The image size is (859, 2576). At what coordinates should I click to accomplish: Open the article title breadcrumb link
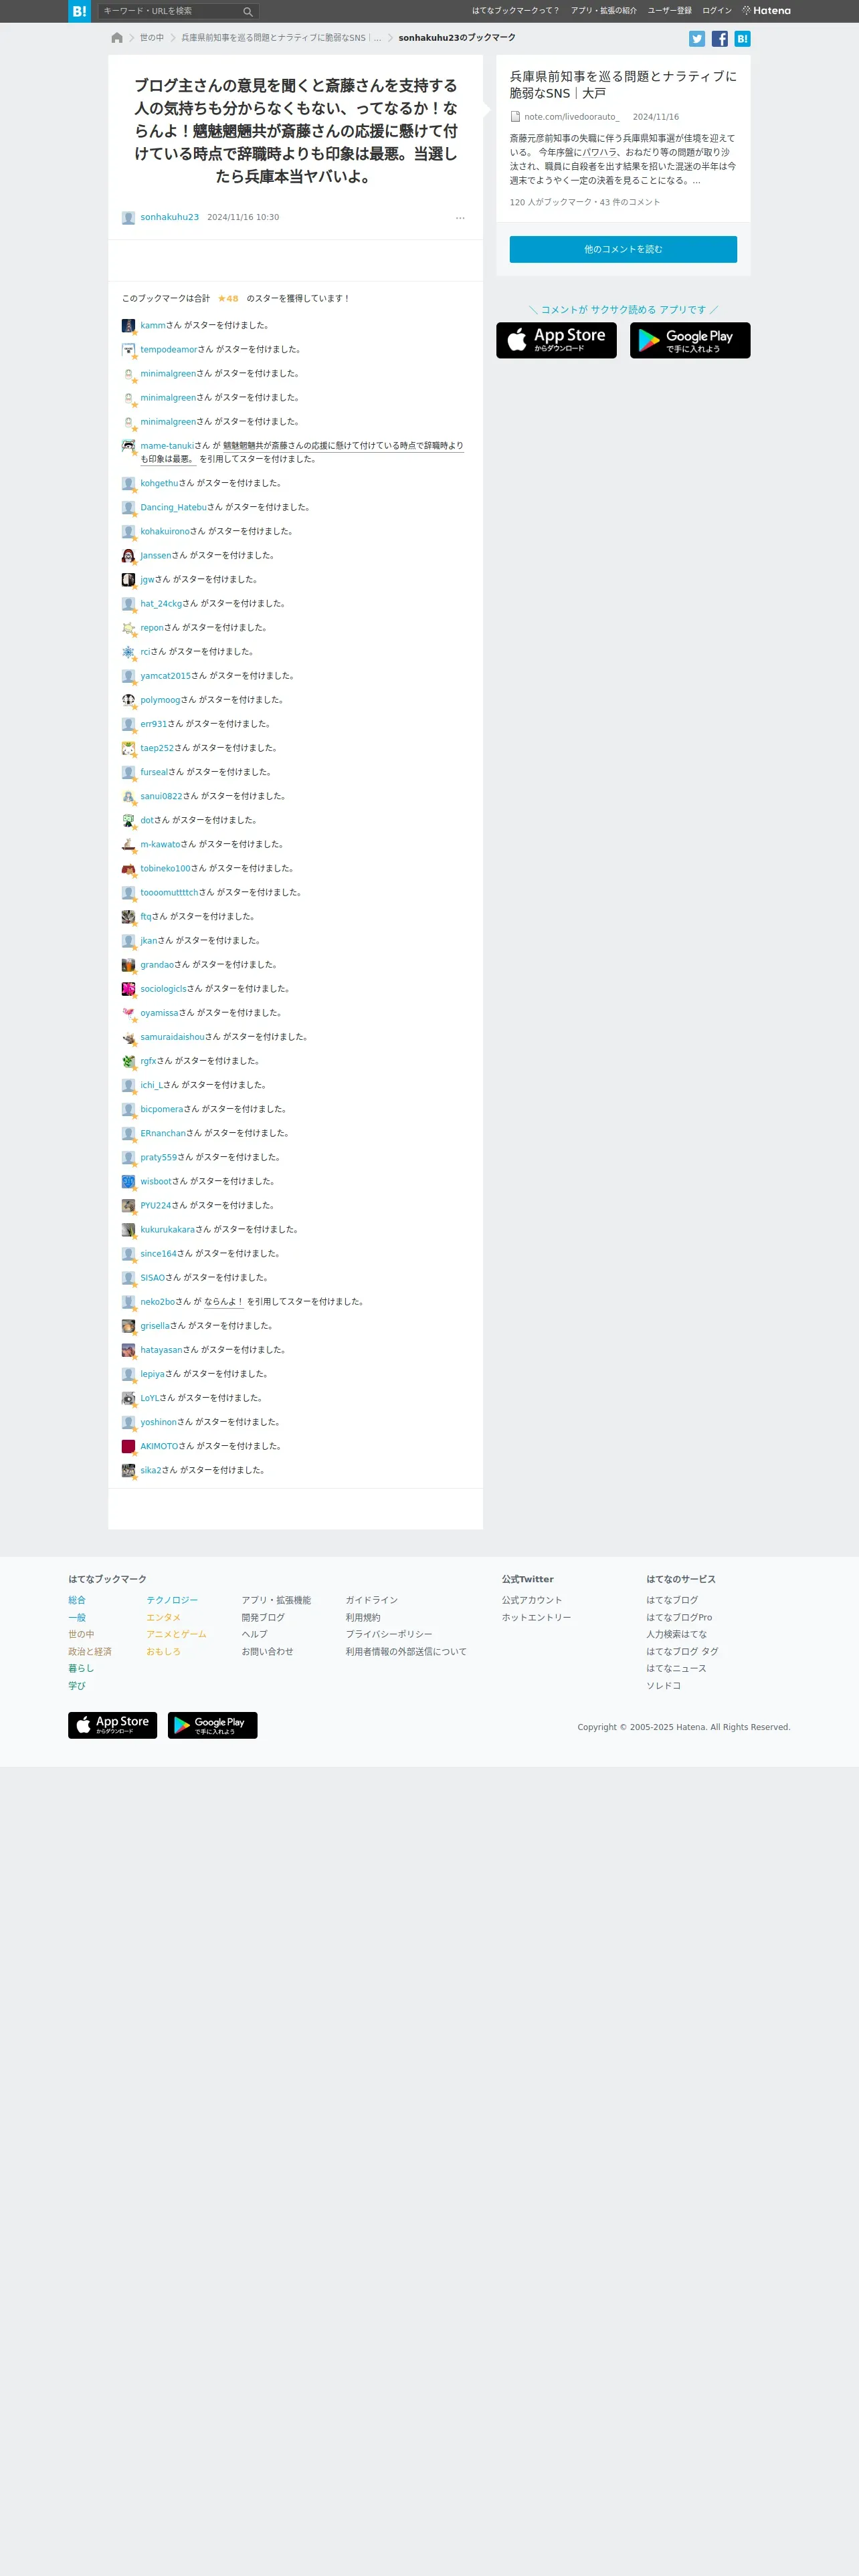[281, 38]
